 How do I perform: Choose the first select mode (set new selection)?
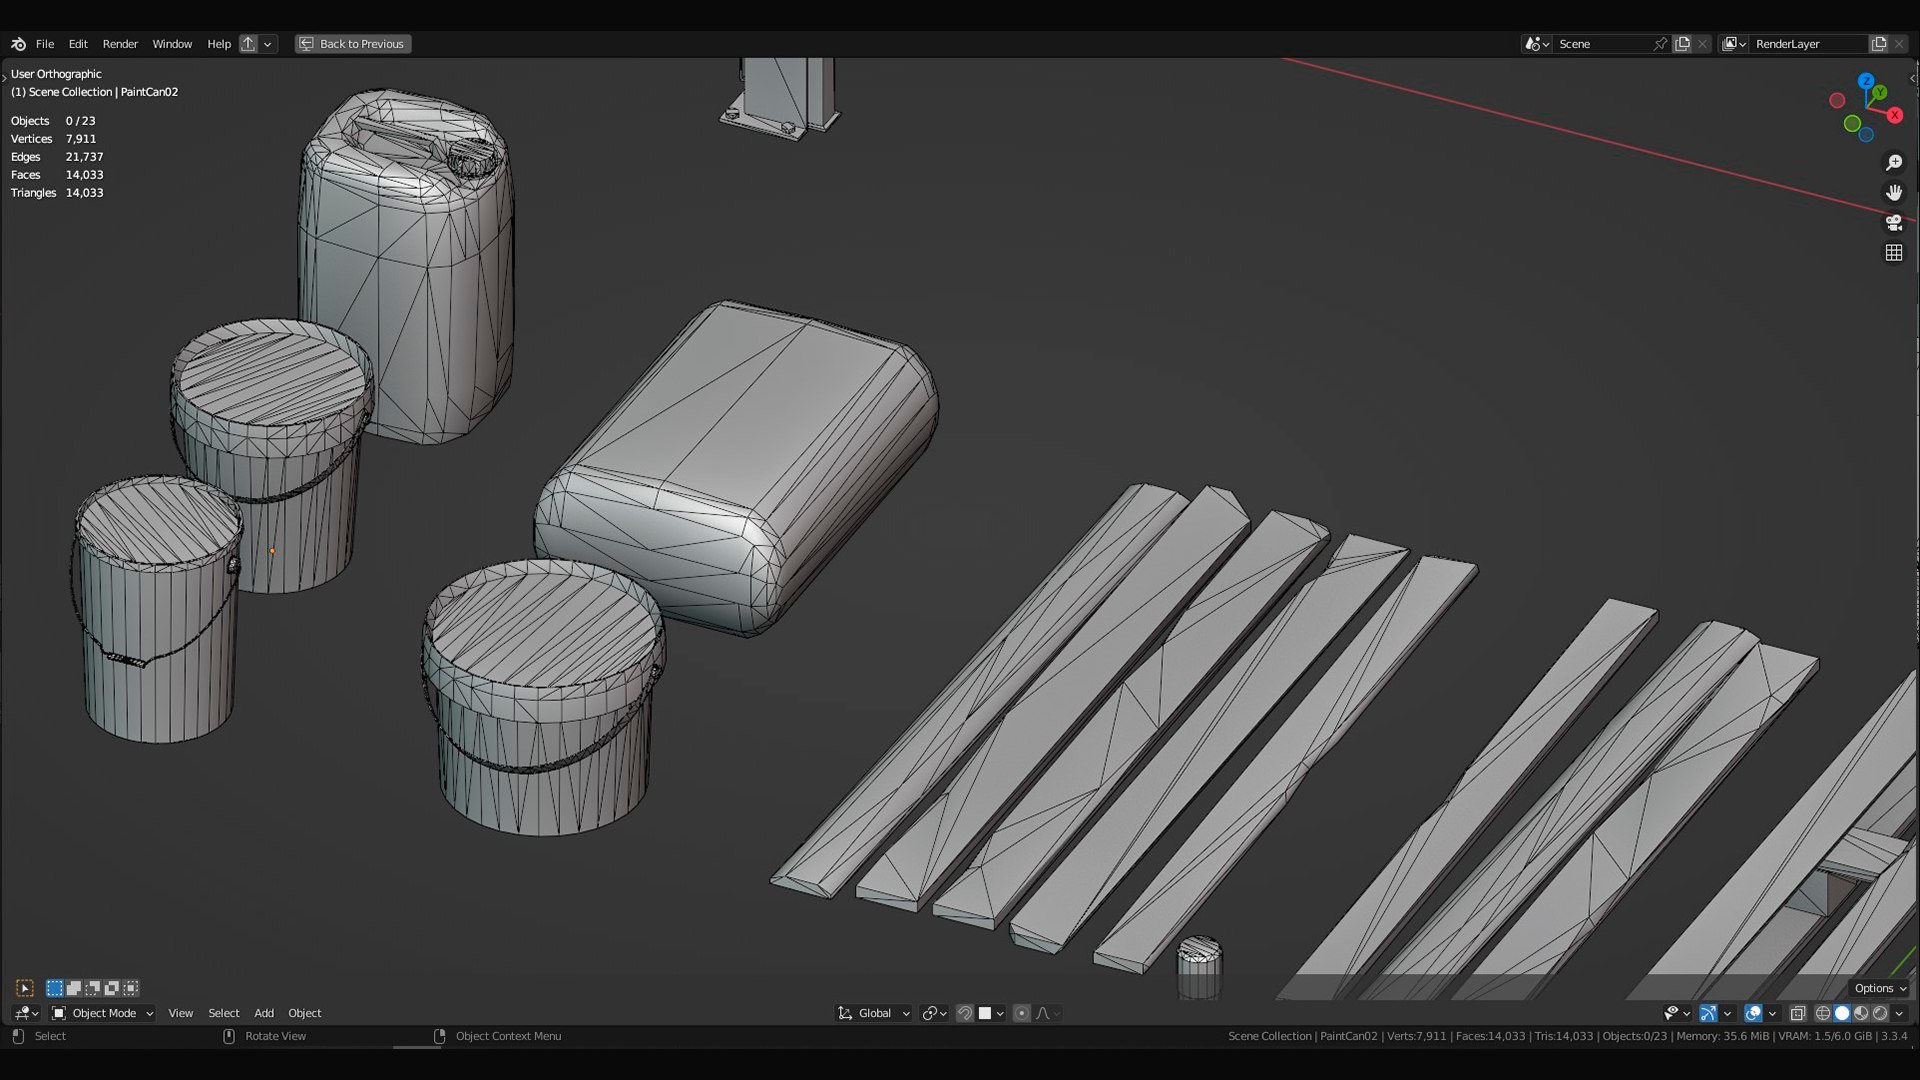(55, 988)
